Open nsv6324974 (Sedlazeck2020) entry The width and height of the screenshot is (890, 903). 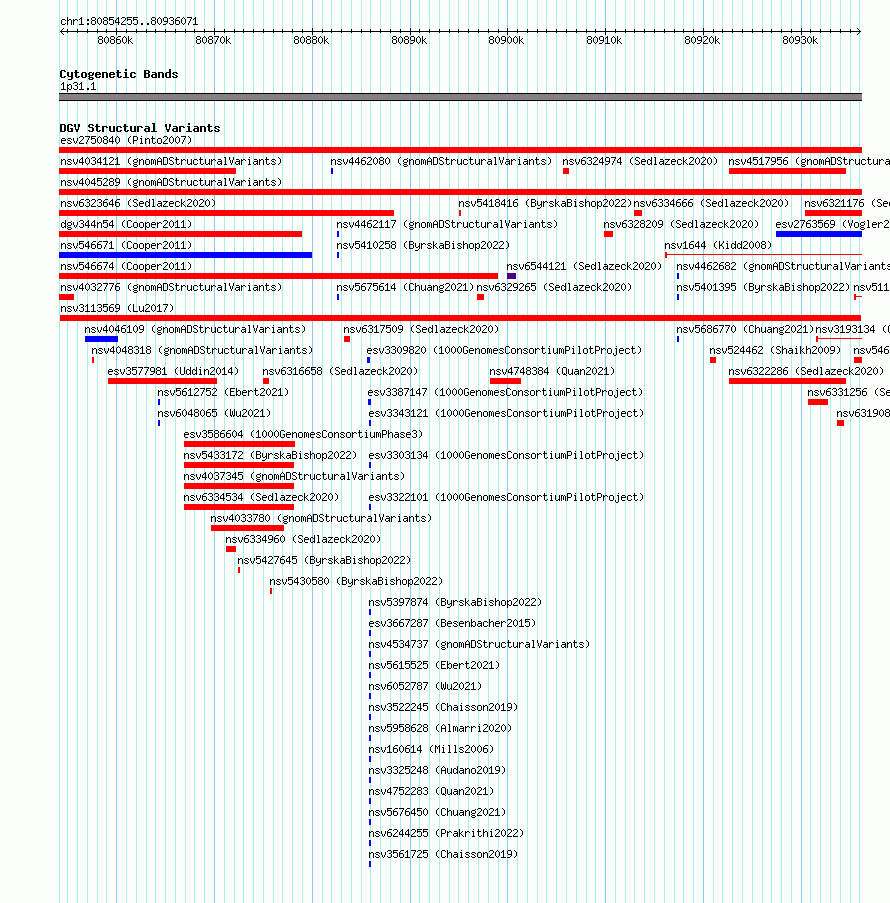point(640,161)
